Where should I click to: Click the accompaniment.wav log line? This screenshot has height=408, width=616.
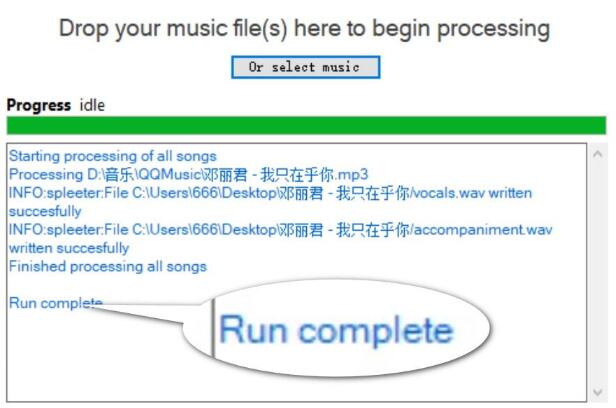click(x=280, y=229)
